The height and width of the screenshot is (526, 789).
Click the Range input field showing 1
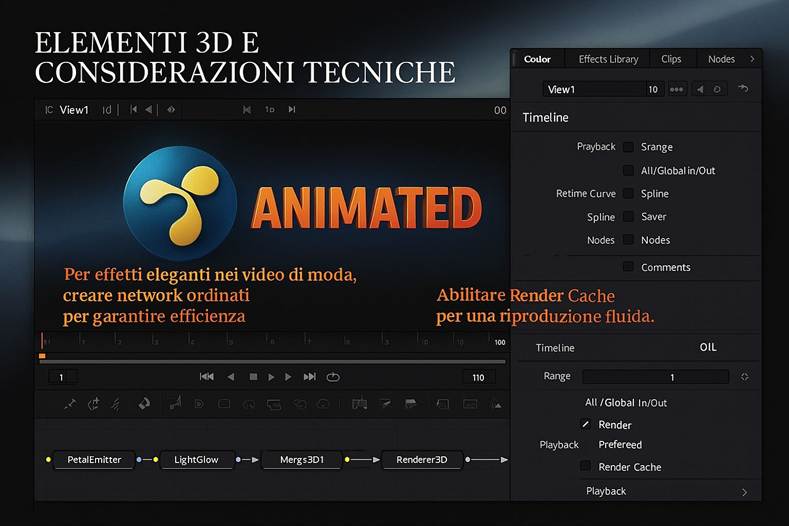tap(656, 377)
